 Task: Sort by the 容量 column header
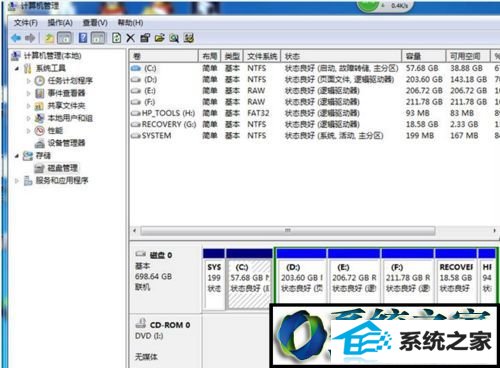(x=424, y=56)
